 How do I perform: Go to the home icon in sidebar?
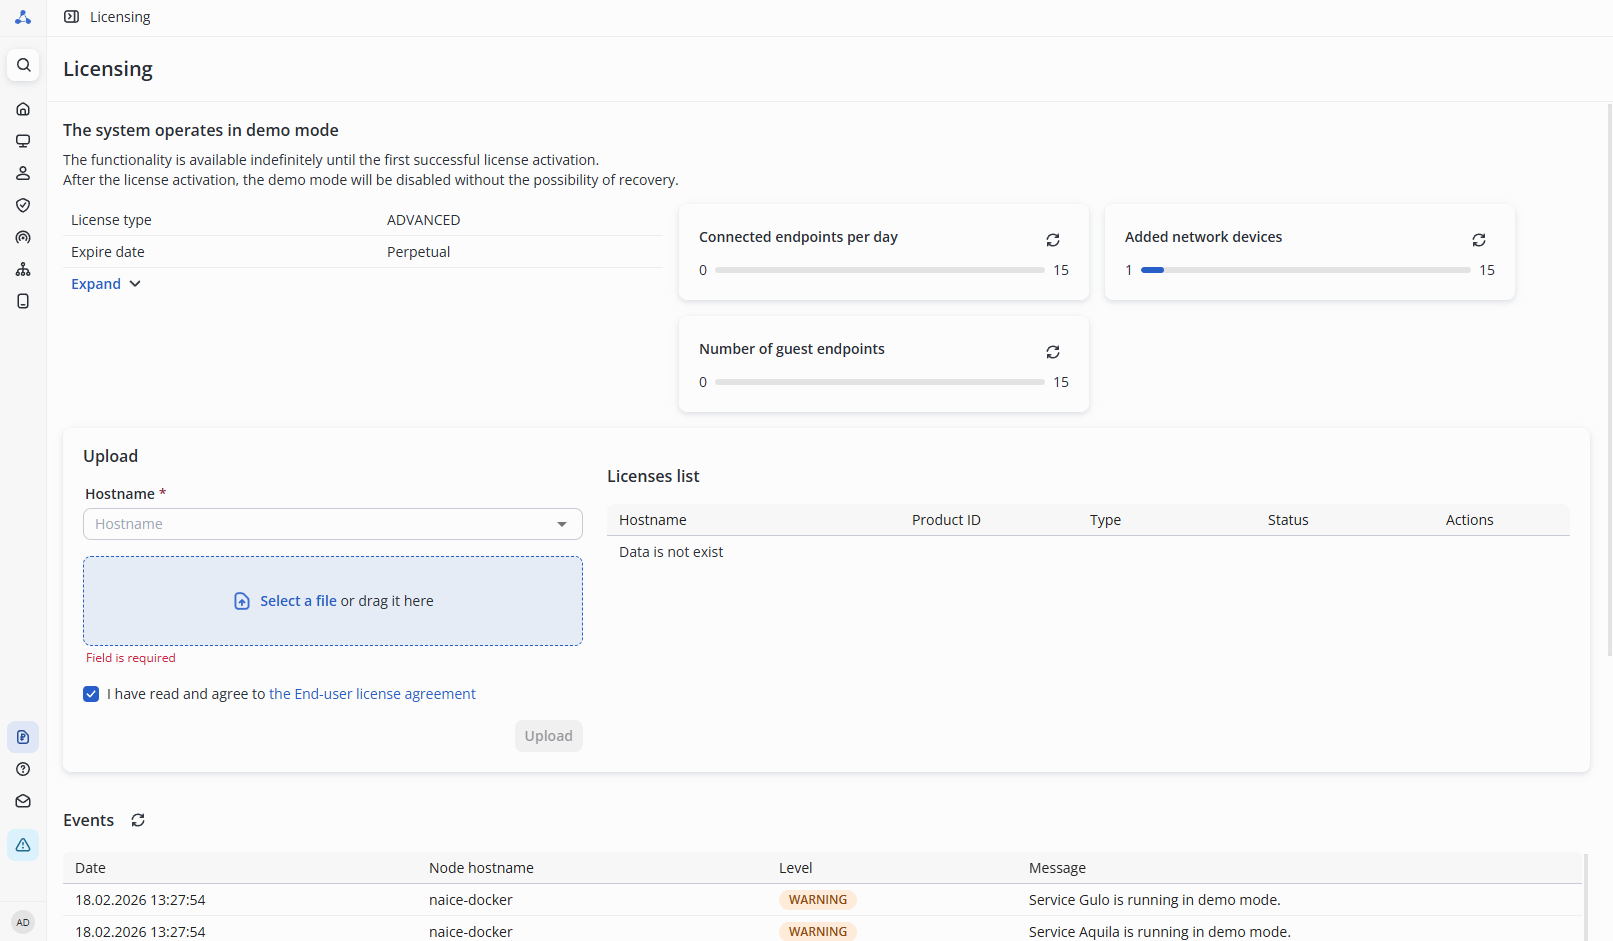click(x=23, y=109)
